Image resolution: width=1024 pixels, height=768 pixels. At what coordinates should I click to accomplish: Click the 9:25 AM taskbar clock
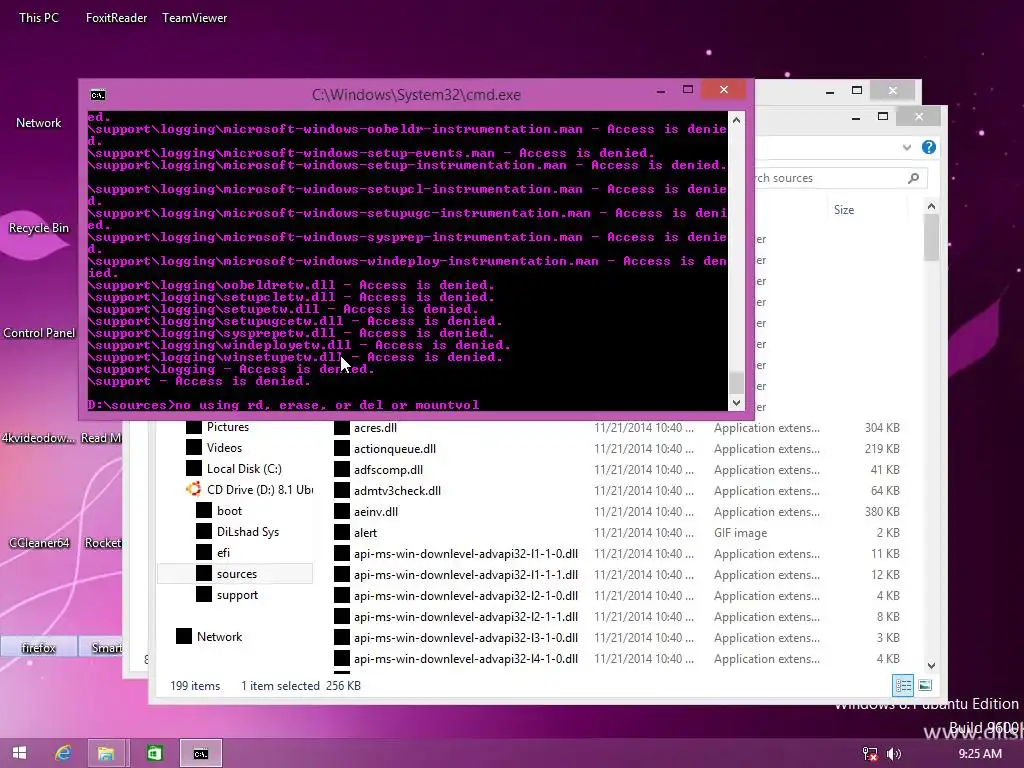click(980, 754)
